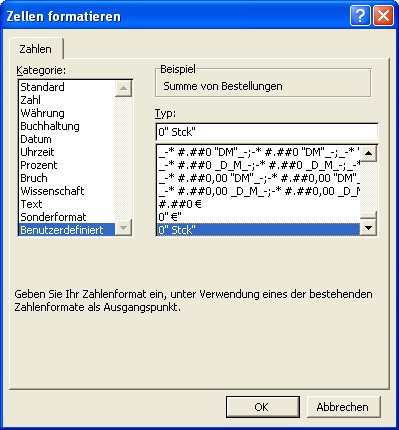The image size is (399, 430).
Task: Open the help question mark button
Action: 360,16
